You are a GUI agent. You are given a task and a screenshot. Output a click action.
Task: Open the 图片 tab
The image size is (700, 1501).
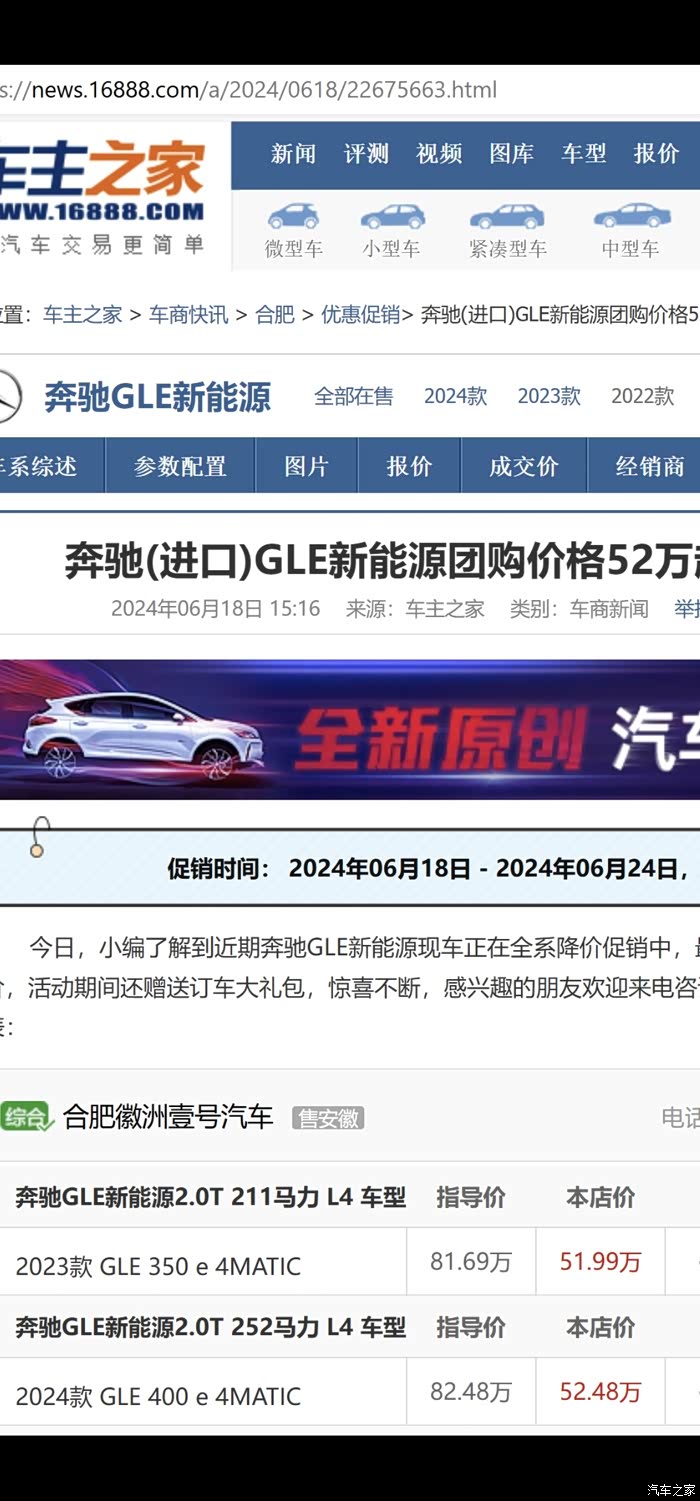(x=306, y=466)
